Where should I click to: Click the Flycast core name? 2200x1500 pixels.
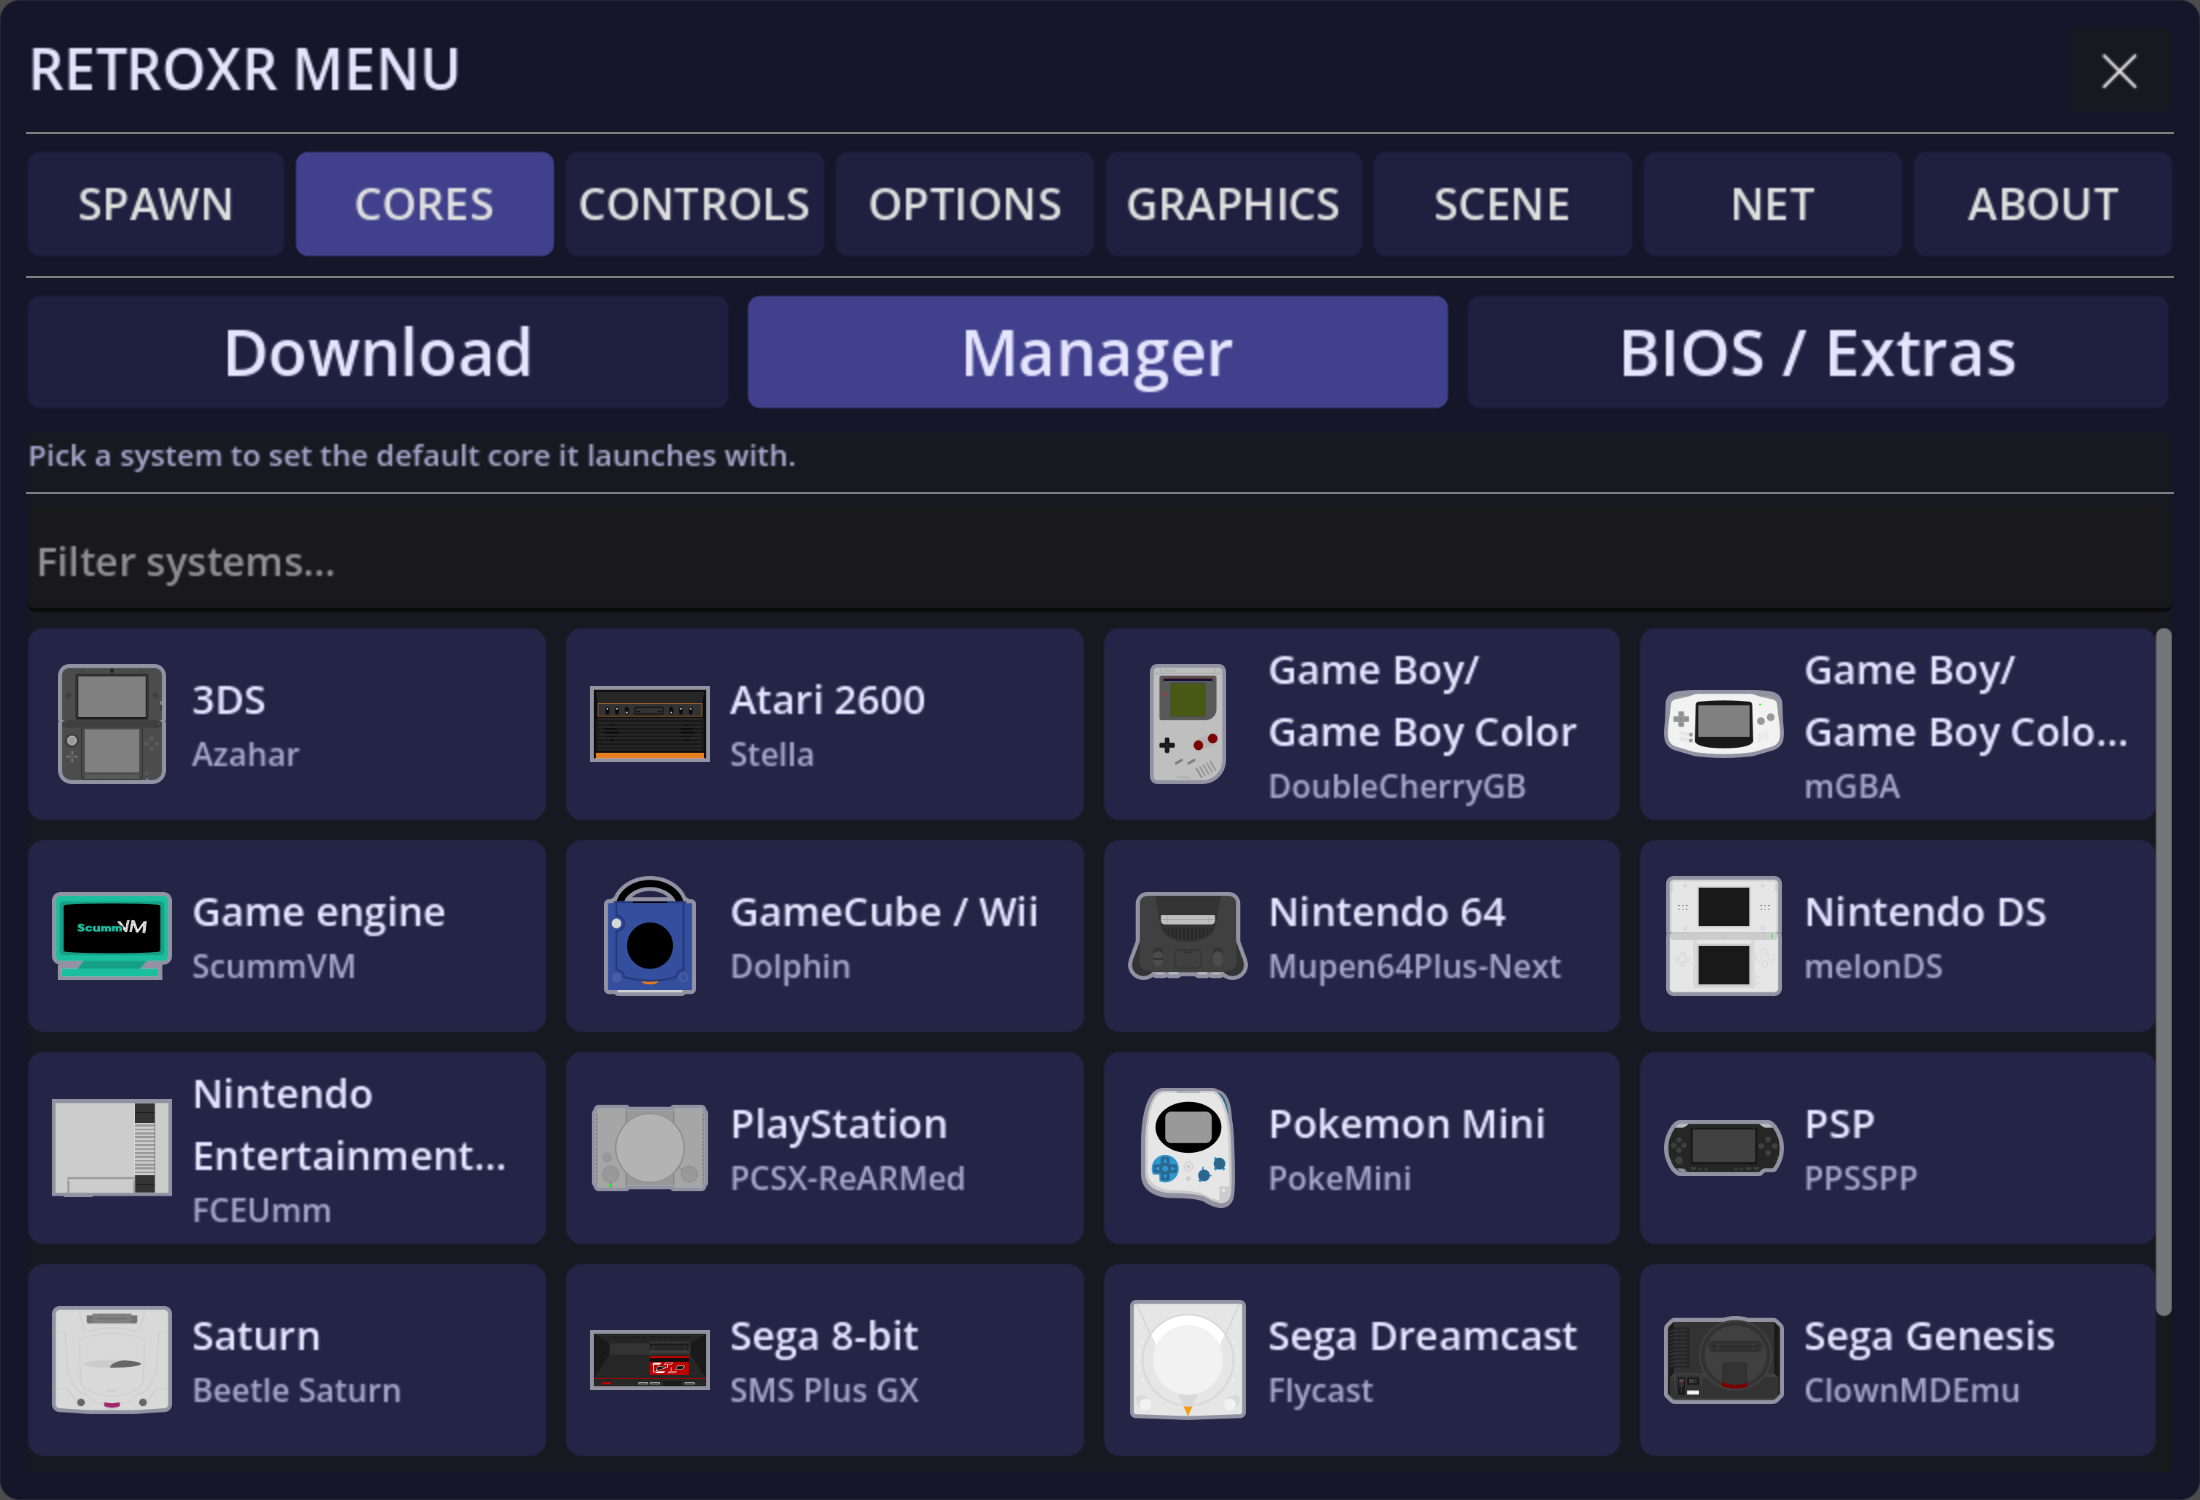pyautogui.click(x=1320, y=1391)
